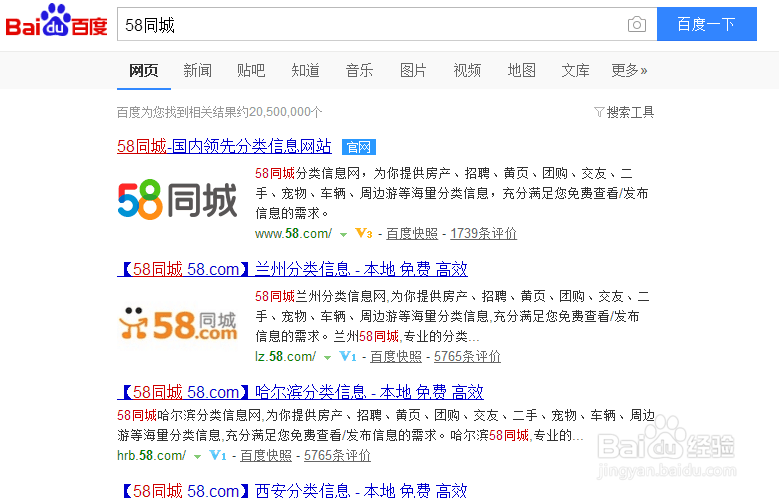
Task: Switch to the 新闻 tab
Action: (198, 71)
